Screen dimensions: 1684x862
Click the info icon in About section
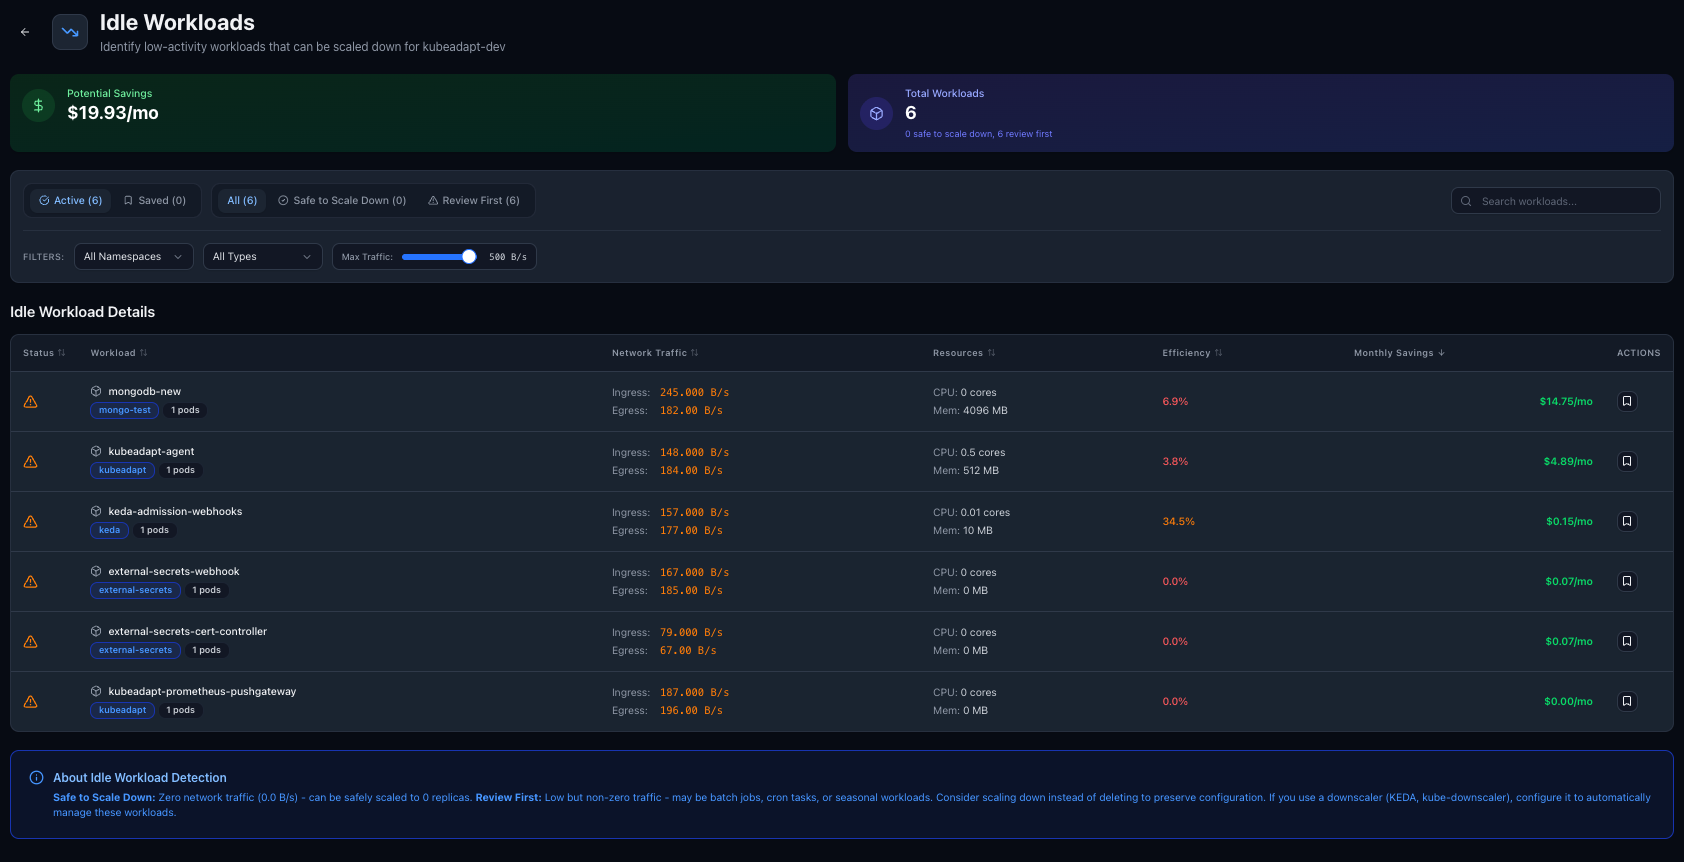[x=37, y=778]
